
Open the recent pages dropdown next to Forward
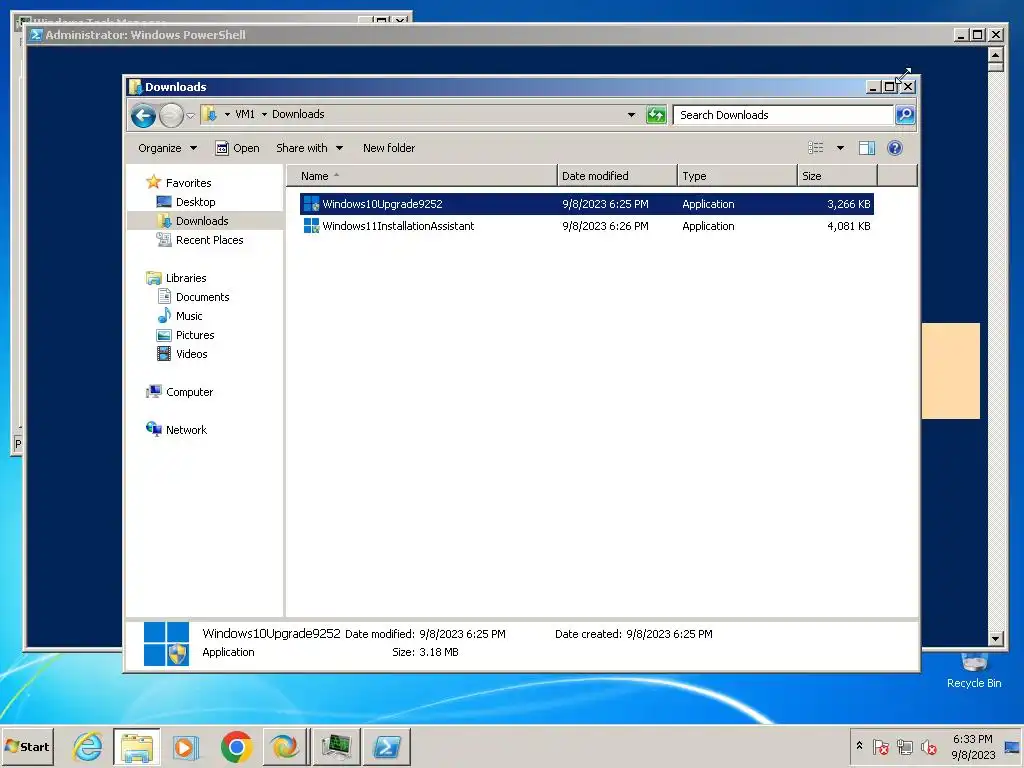[190, 116]
